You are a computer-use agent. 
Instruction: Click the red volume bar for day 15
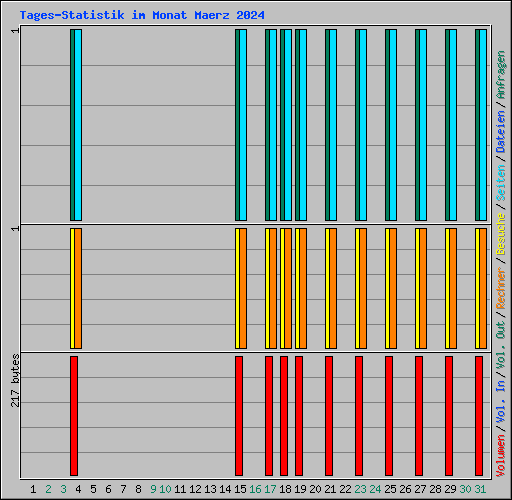pyautogui.click(x=239, y=416)
